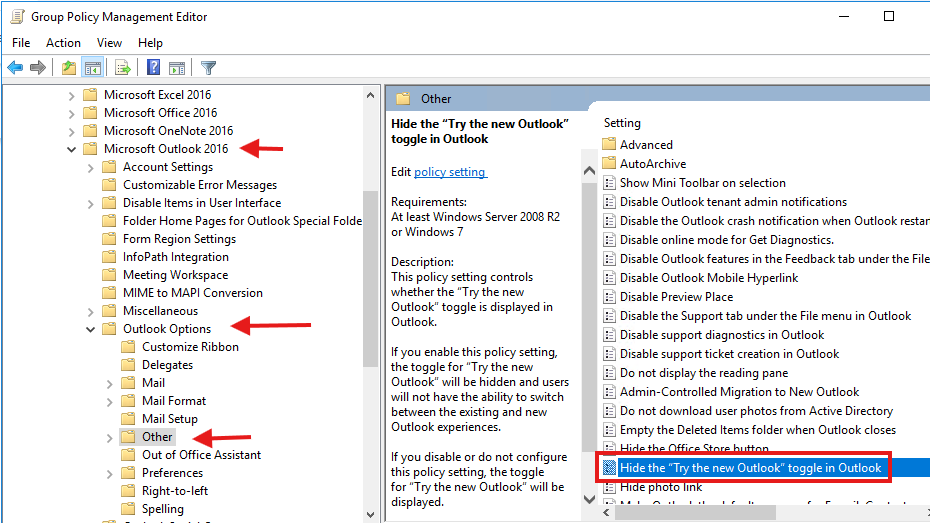The image size is (930, 523).
Task: Click the folder icon next to Right-to-left
Action: [128, 490]
